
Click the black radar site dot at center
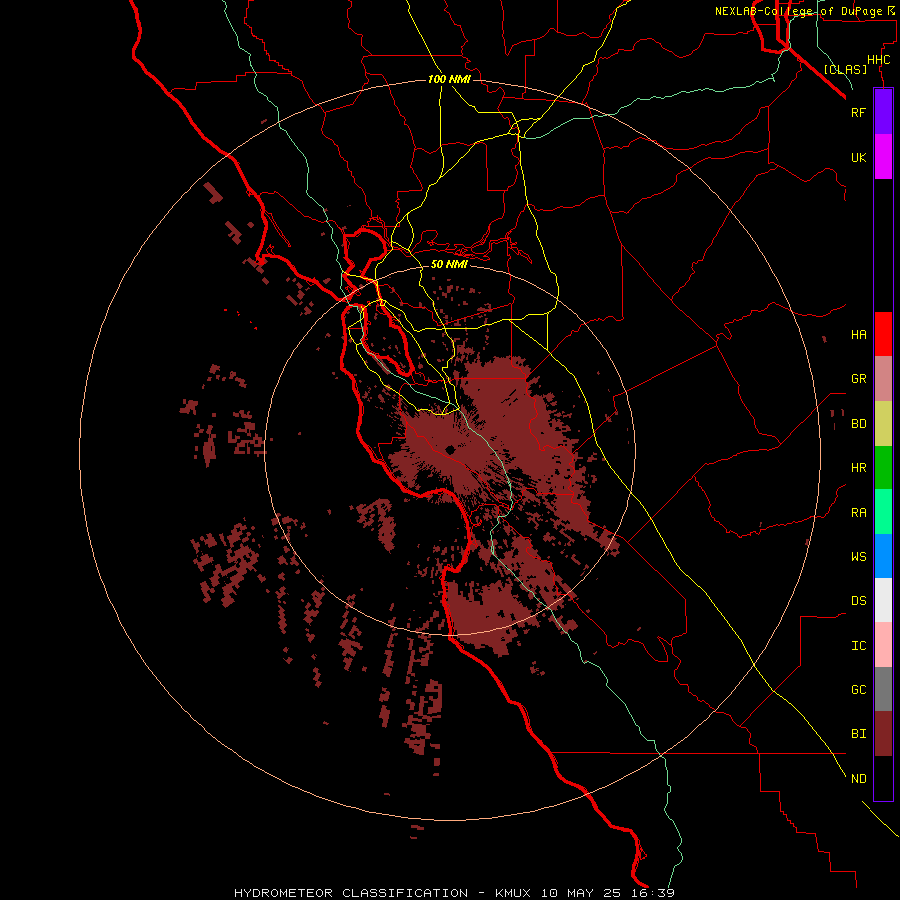click(x=450, y=450)
